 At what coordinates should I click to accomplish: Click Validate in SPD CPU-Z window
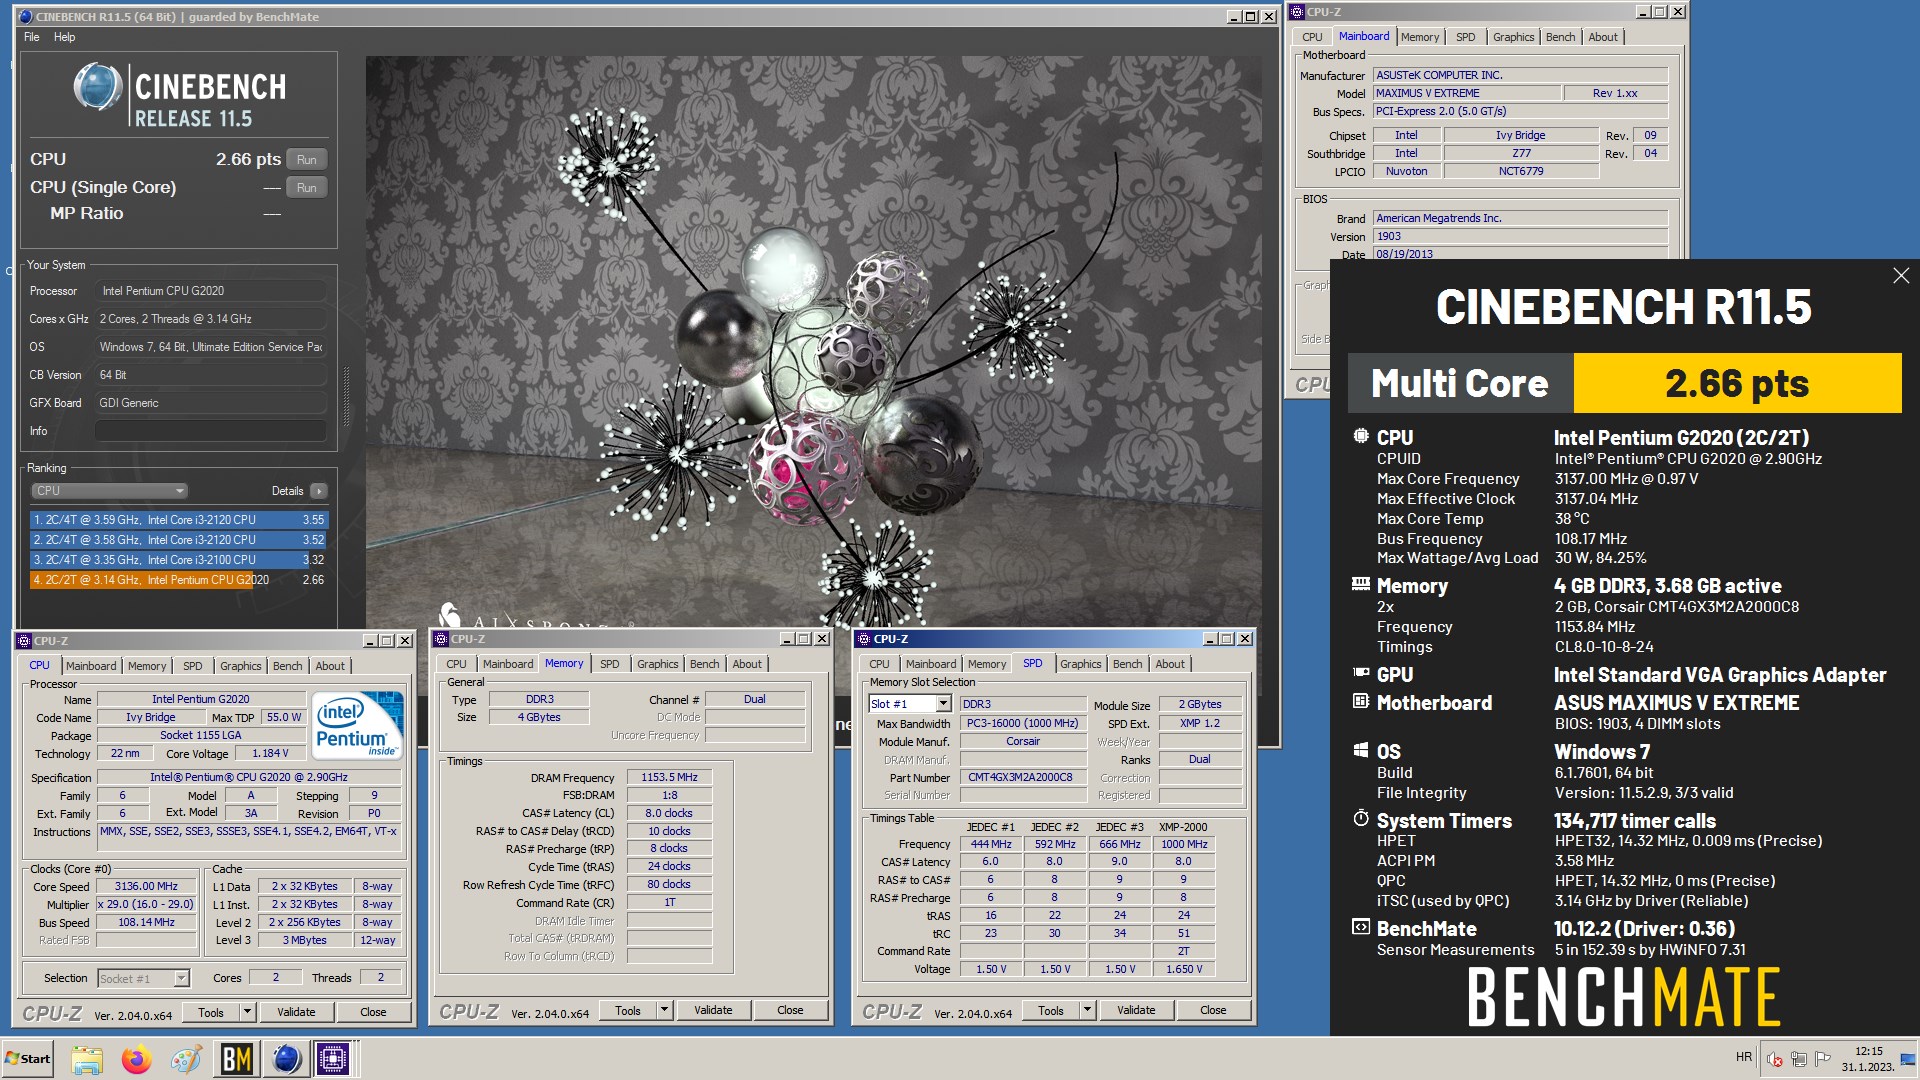click(x=1136, y=1010)
